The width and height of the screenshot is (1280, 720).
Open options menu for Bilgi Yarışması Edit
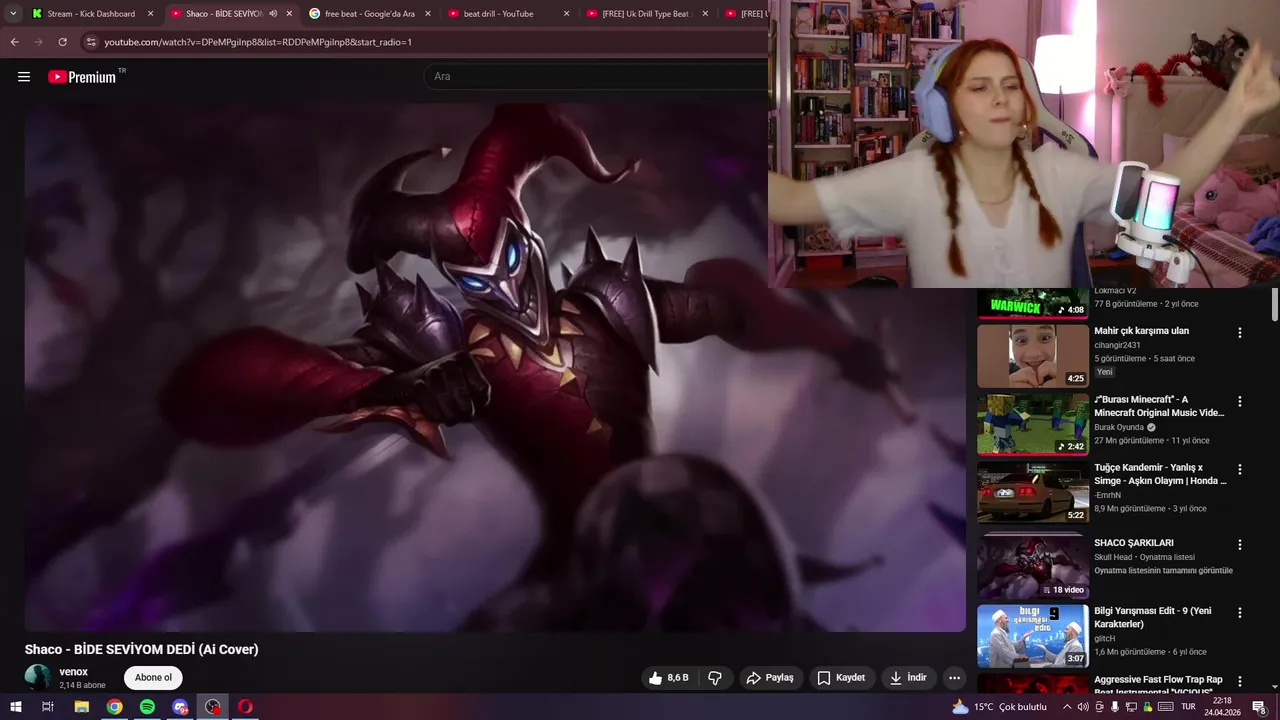tap(1240, 612)
